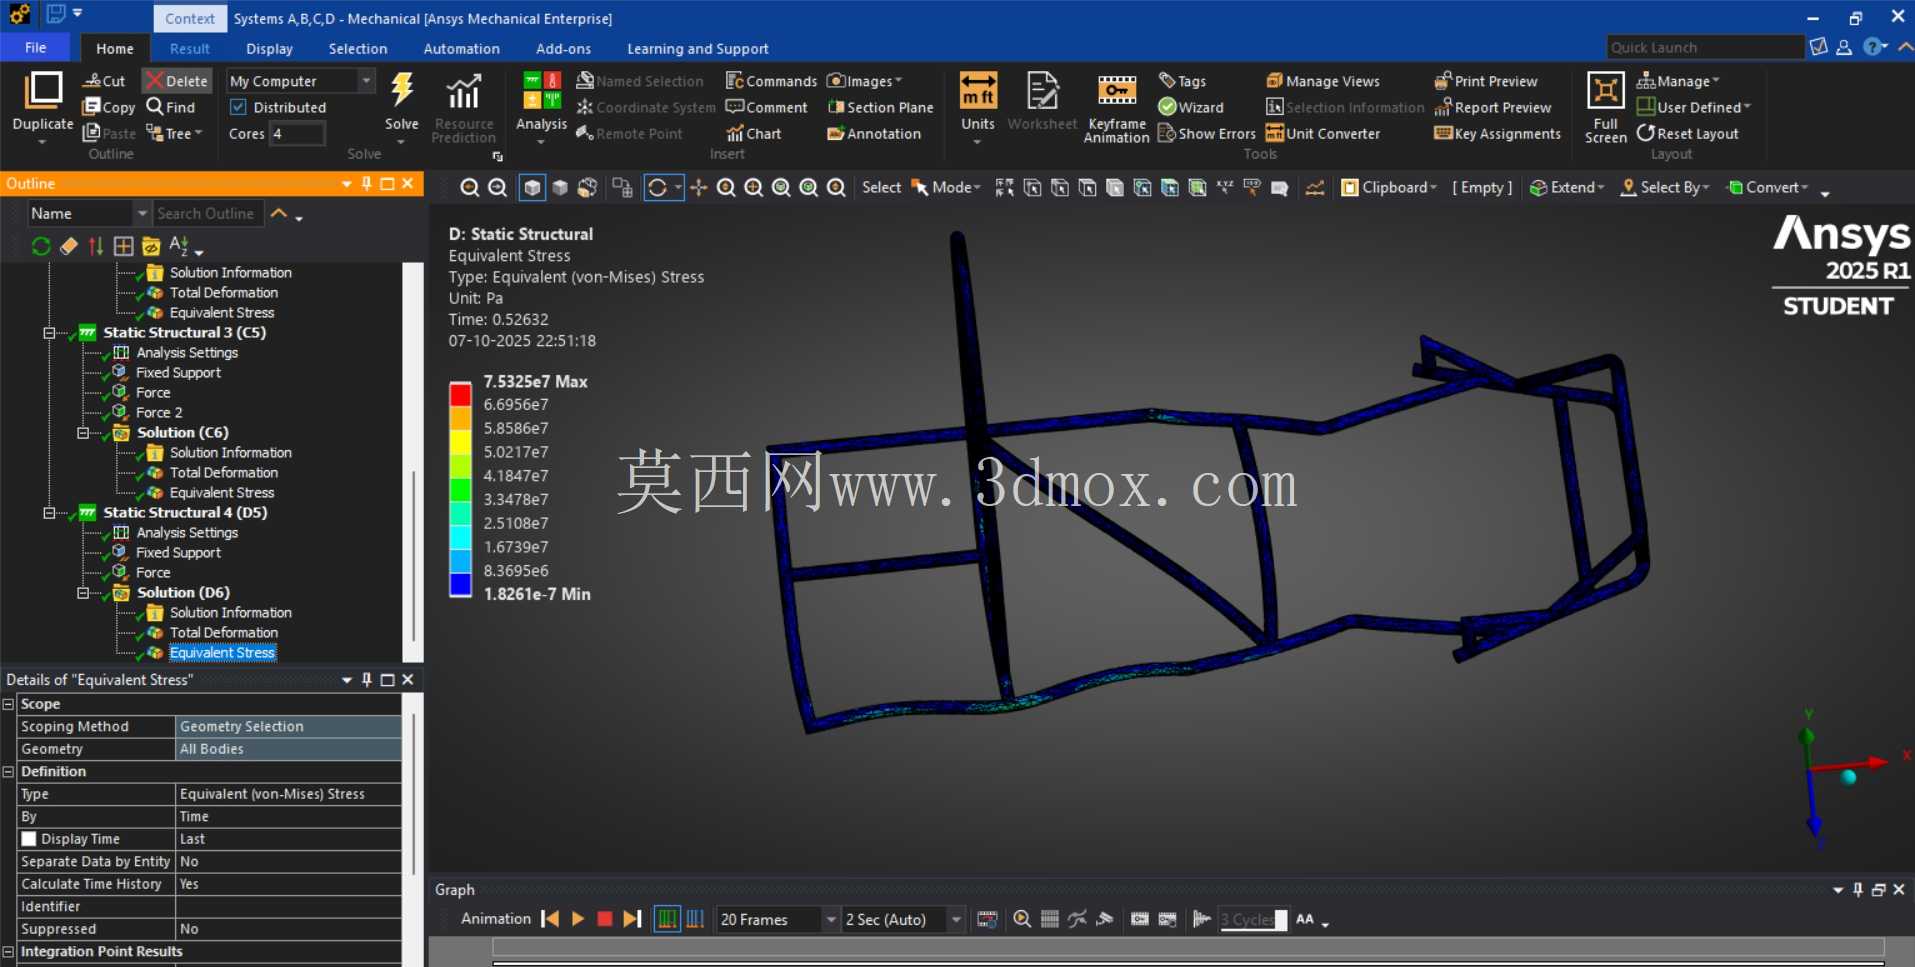
Task: Pin the Outline panel
Action: (367, 183)
